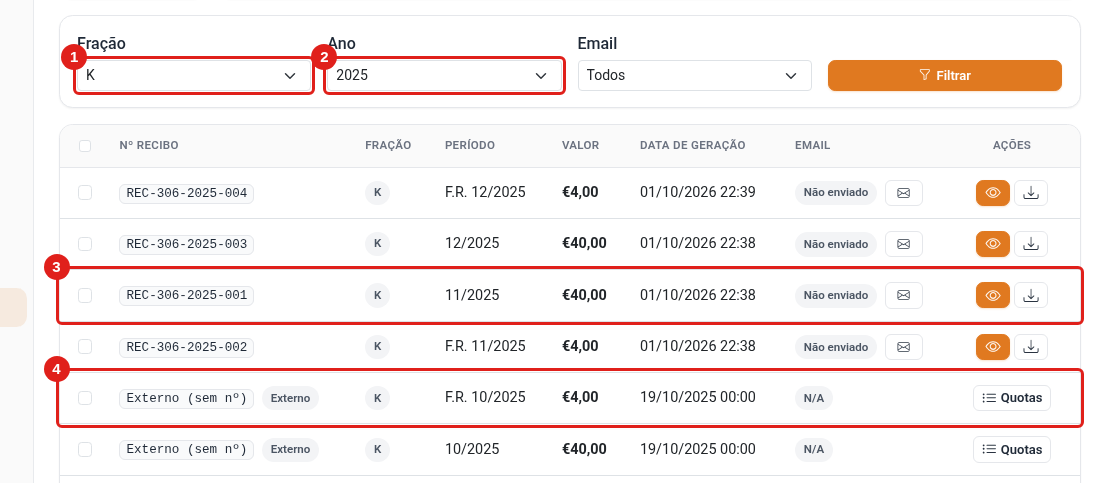
Task: Select checkbox of Externo row F.R. 10/2025
Action: 85,398
